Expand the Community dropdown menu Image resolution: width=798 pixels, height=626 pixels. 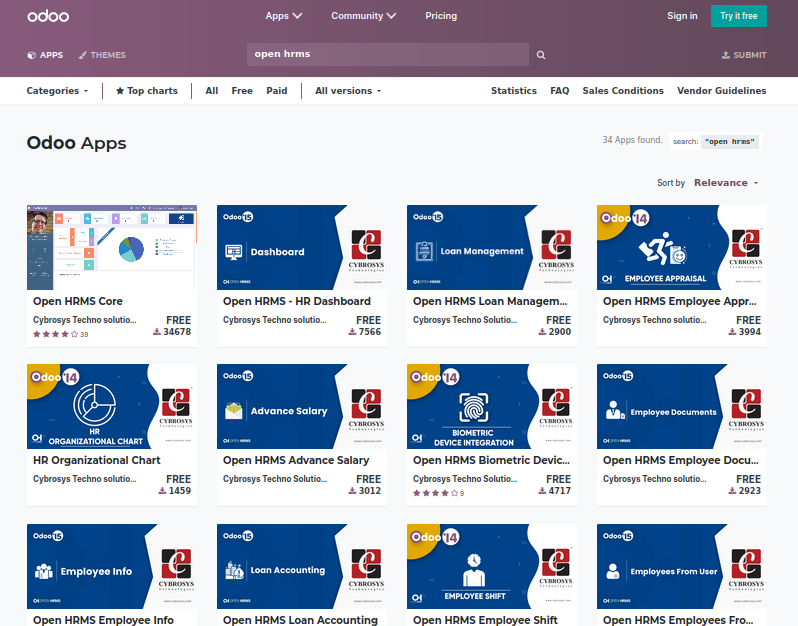point(363,16)
